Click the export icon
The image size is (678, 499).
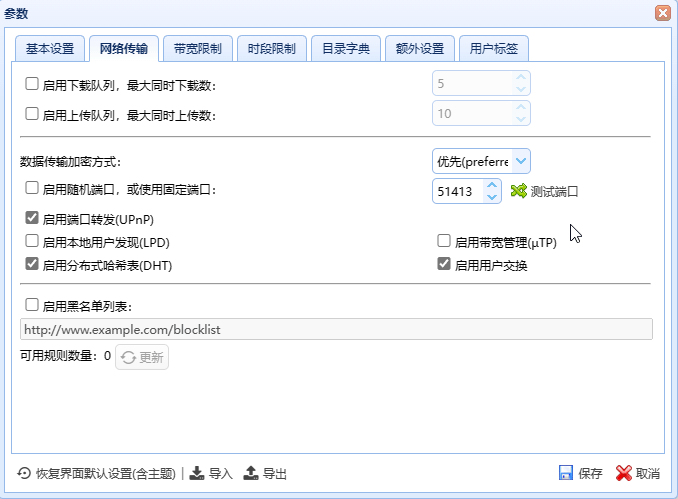point(251,473)
